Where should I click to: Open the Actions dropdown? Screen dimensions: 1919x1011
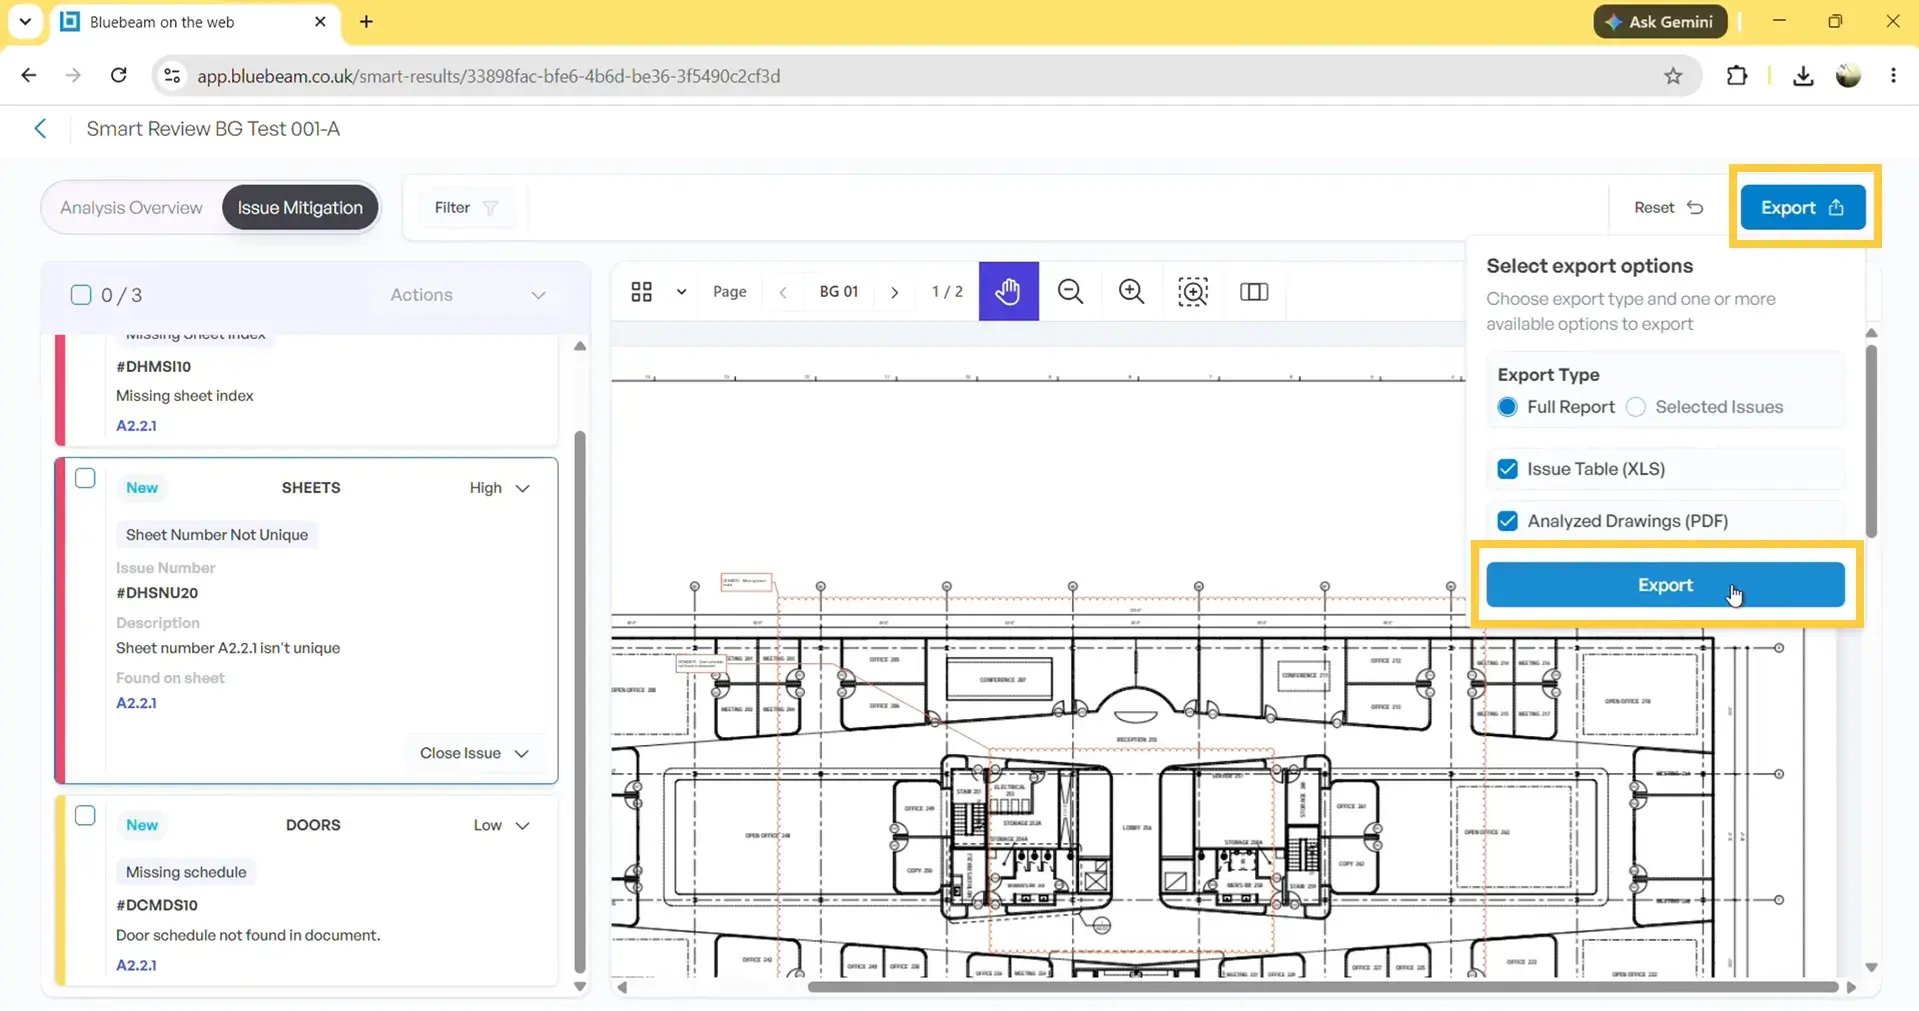coord(468,295)
